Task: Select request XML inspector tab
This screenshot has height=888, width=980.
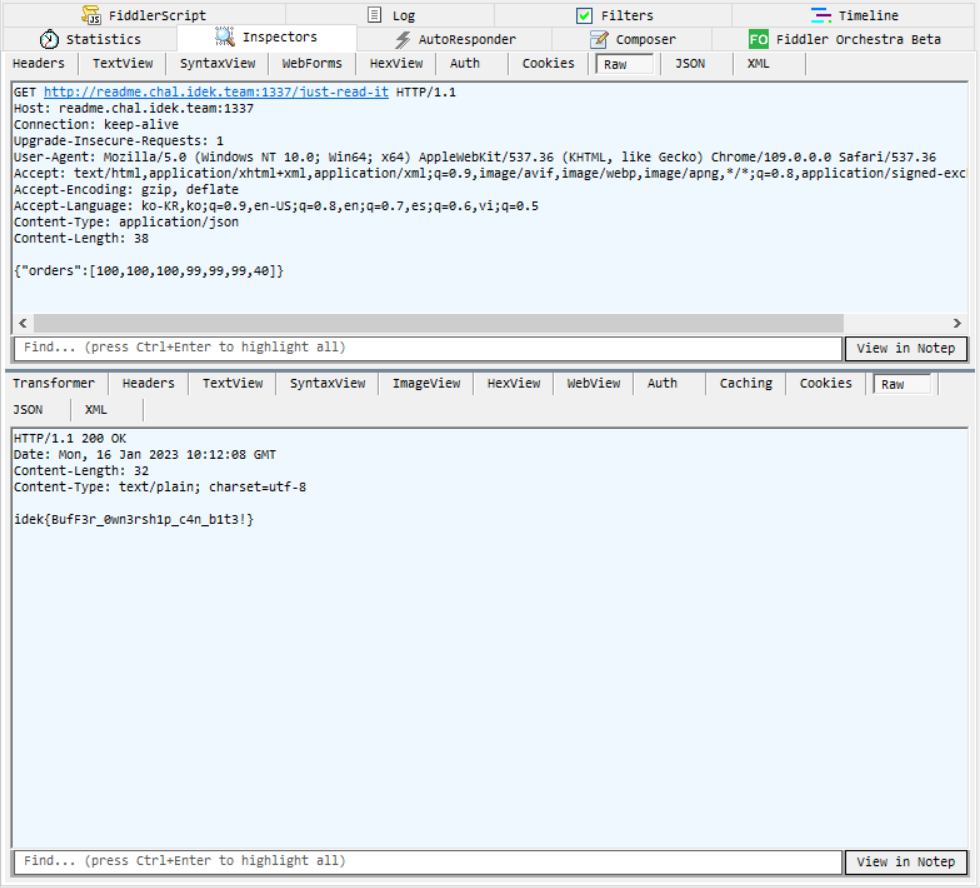Action: pyautogui.click(x=758, y=64)
